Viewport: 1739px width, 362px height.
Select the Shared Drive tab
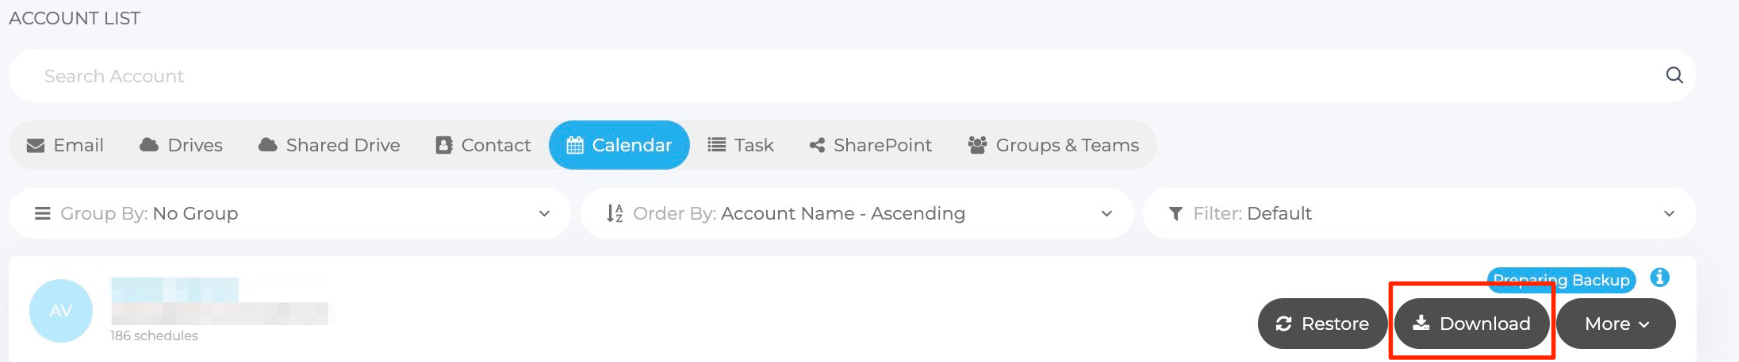[329, 145]
